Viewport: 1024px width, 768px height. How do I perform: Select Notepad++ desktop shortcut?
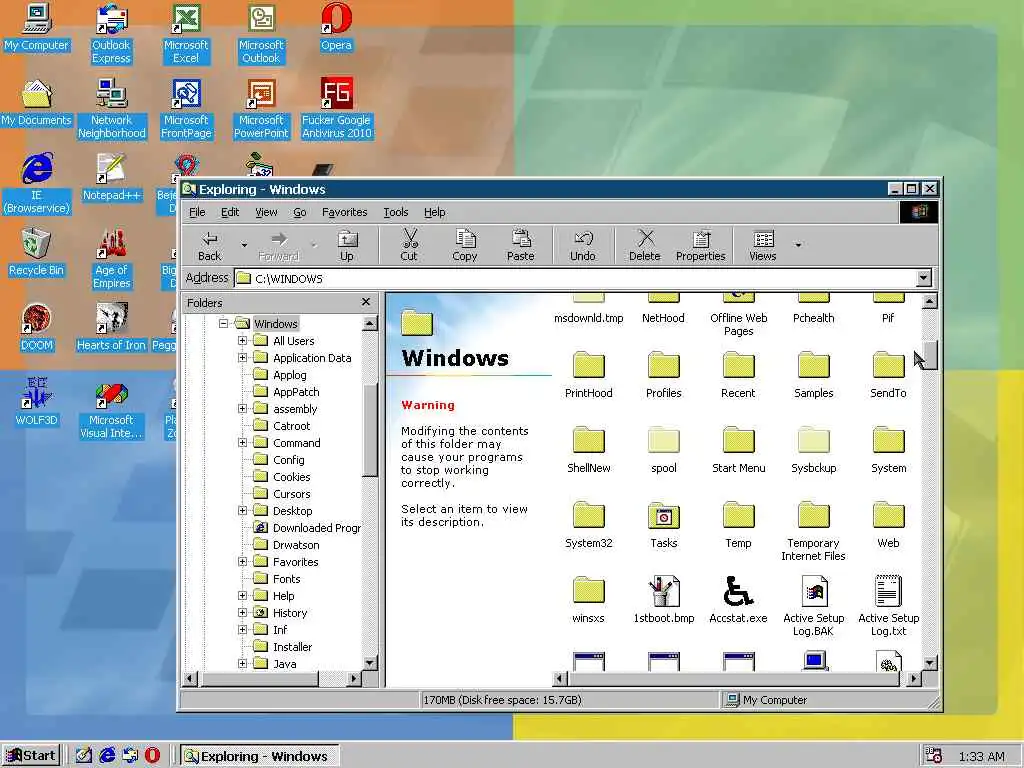point(111,178)
